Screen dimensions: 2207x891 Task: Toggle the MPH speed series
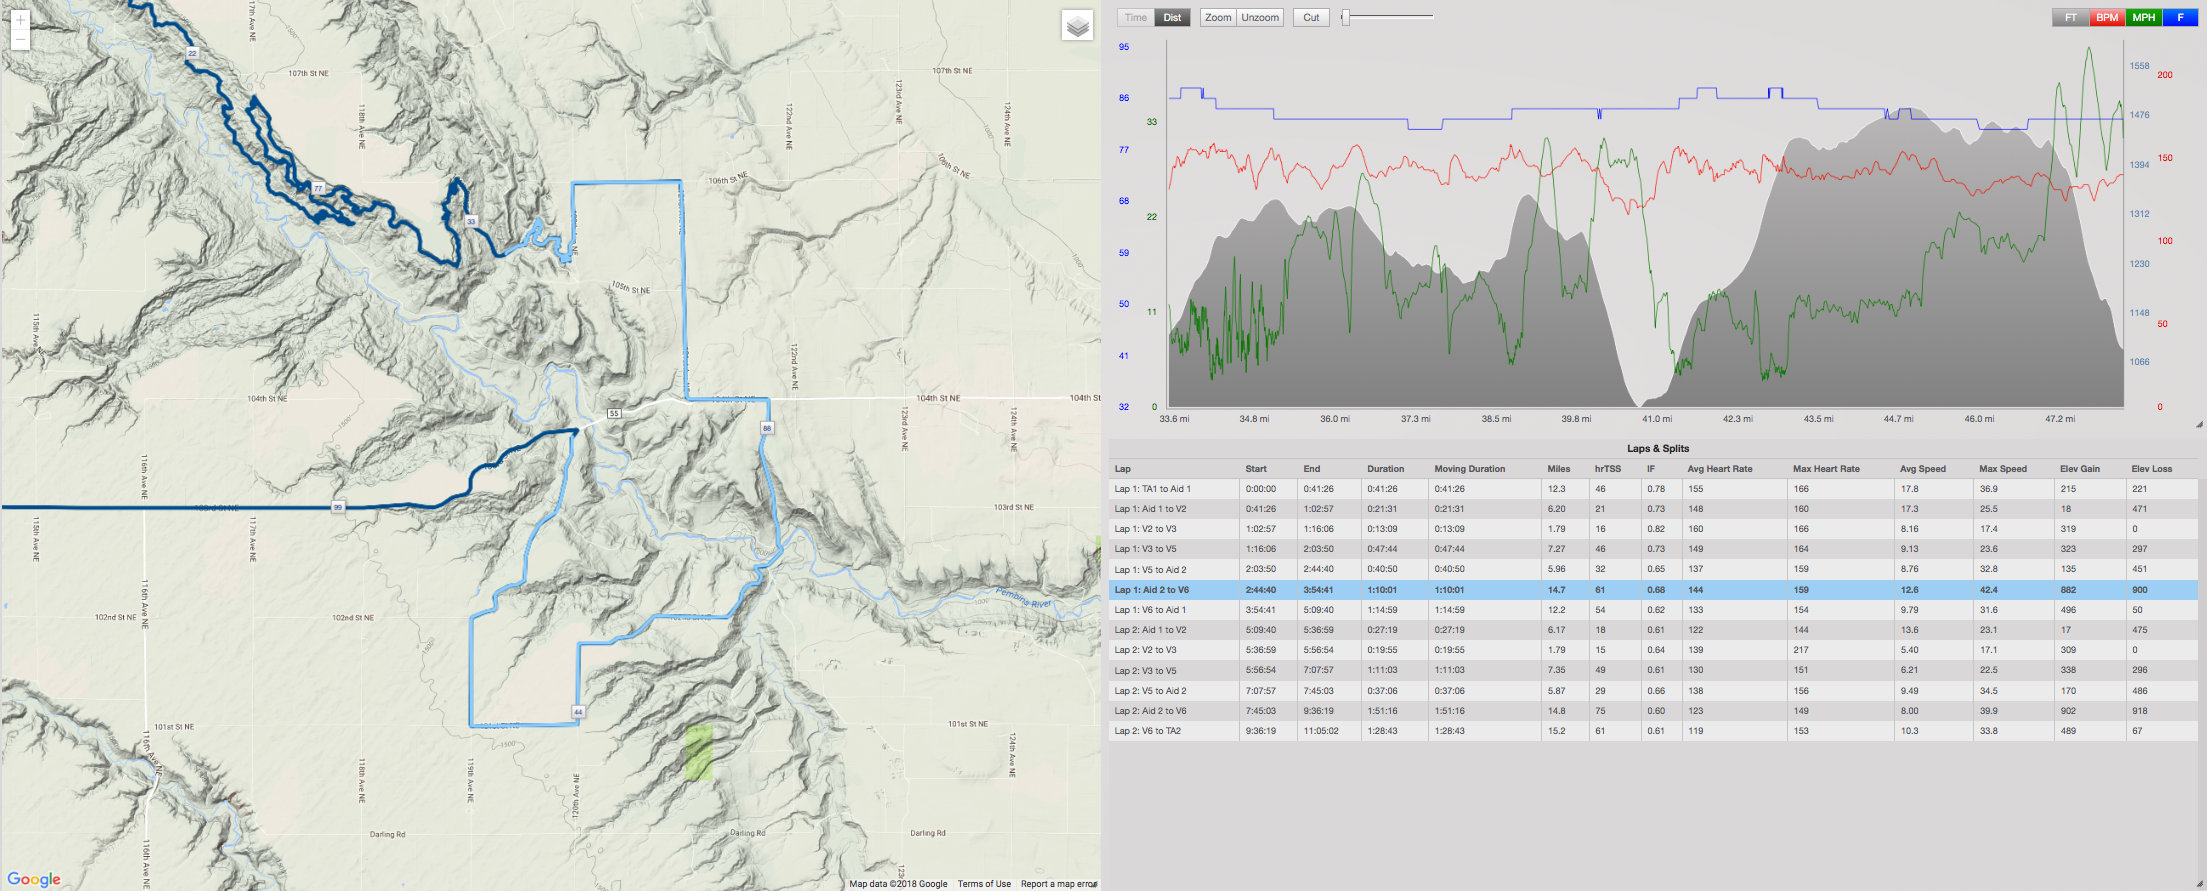click(x=2144, y=17)
